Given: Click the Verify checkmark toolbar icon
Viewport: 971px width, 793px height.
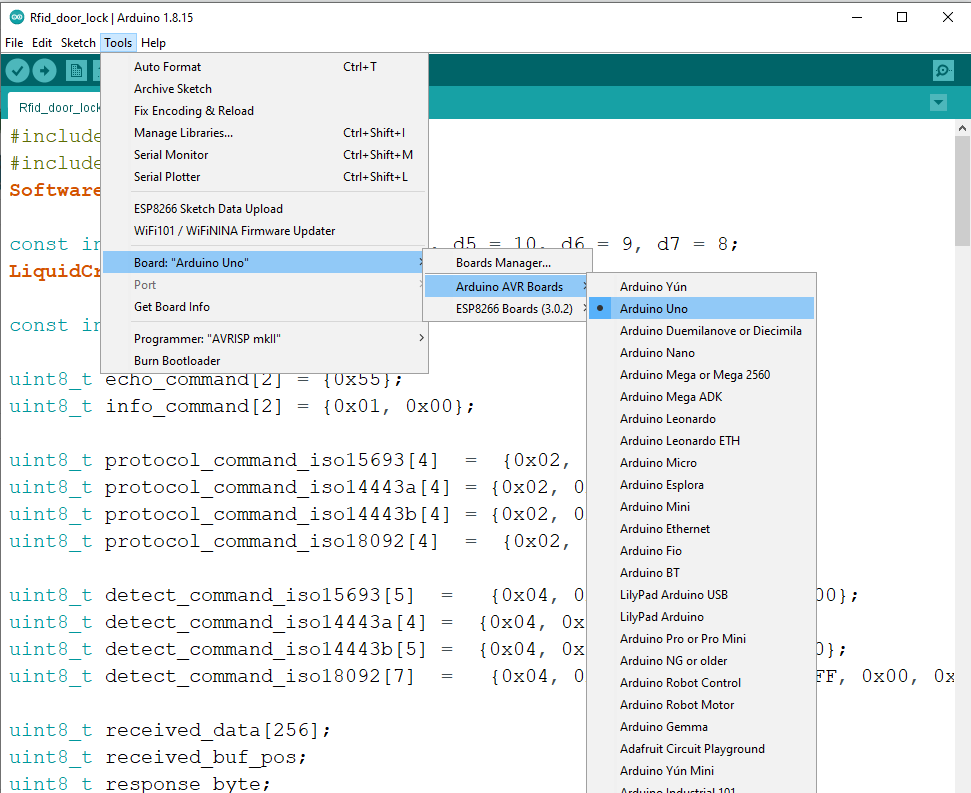Looking at the screenshot, I should [18, 71].
